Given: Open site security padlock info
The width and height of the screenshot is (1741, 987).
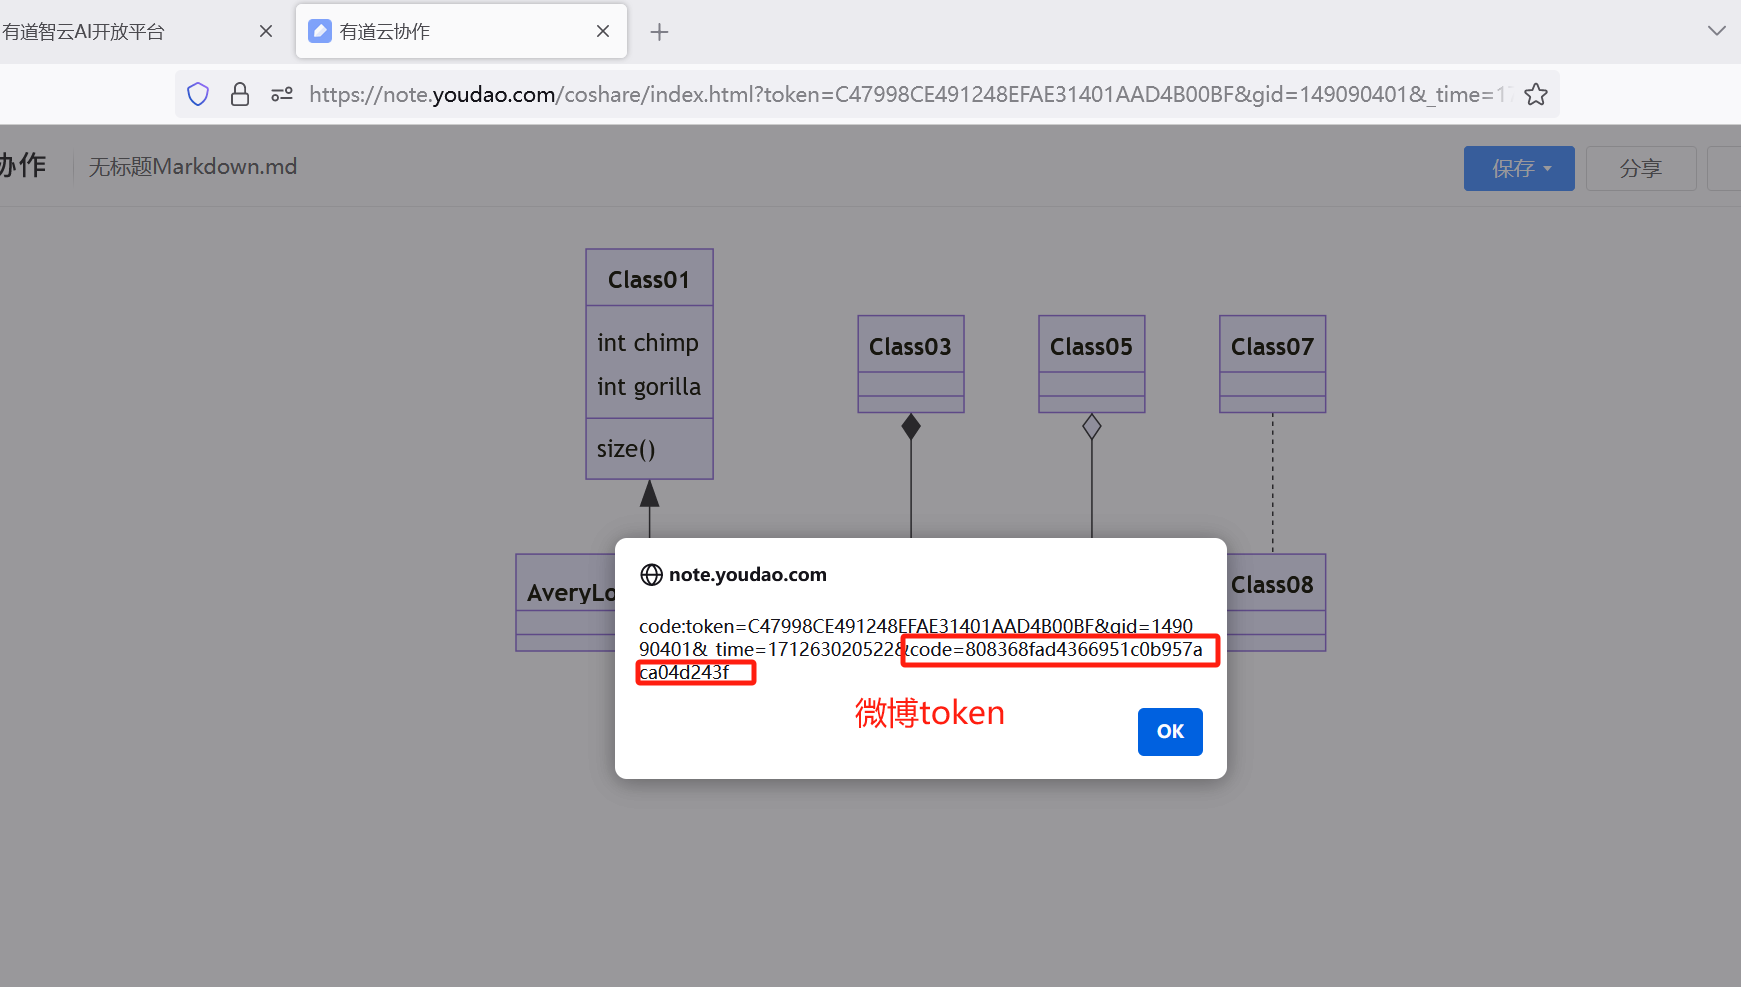Looking at the screenshot, I should pos(240,94).
